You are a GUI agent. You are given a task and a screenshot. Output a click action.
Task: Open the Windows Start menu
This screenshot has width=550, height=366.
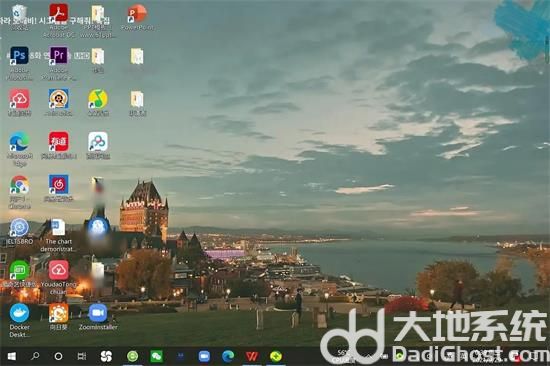click(x=12, y=357)
